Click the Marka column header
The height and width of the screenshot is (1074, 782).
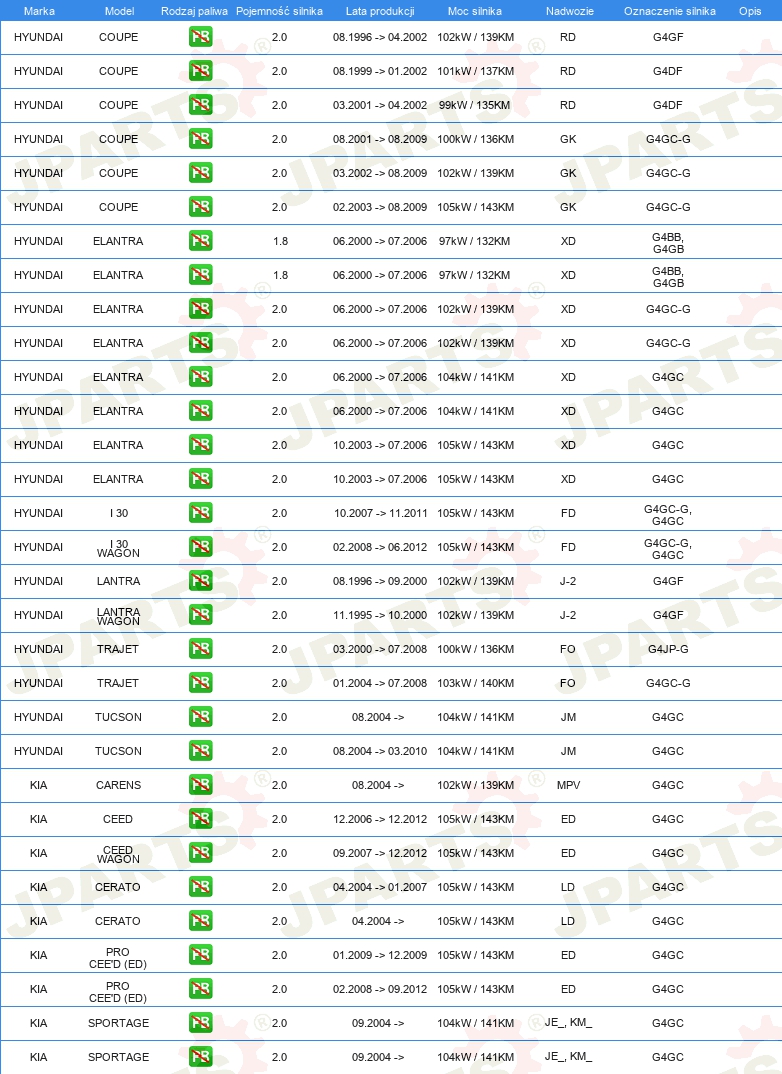click(39, 11)
